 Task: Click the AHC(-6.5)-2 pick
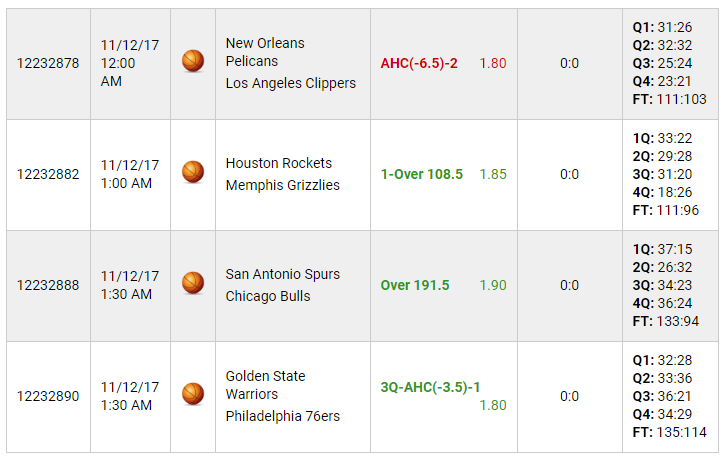coord(419,63)
